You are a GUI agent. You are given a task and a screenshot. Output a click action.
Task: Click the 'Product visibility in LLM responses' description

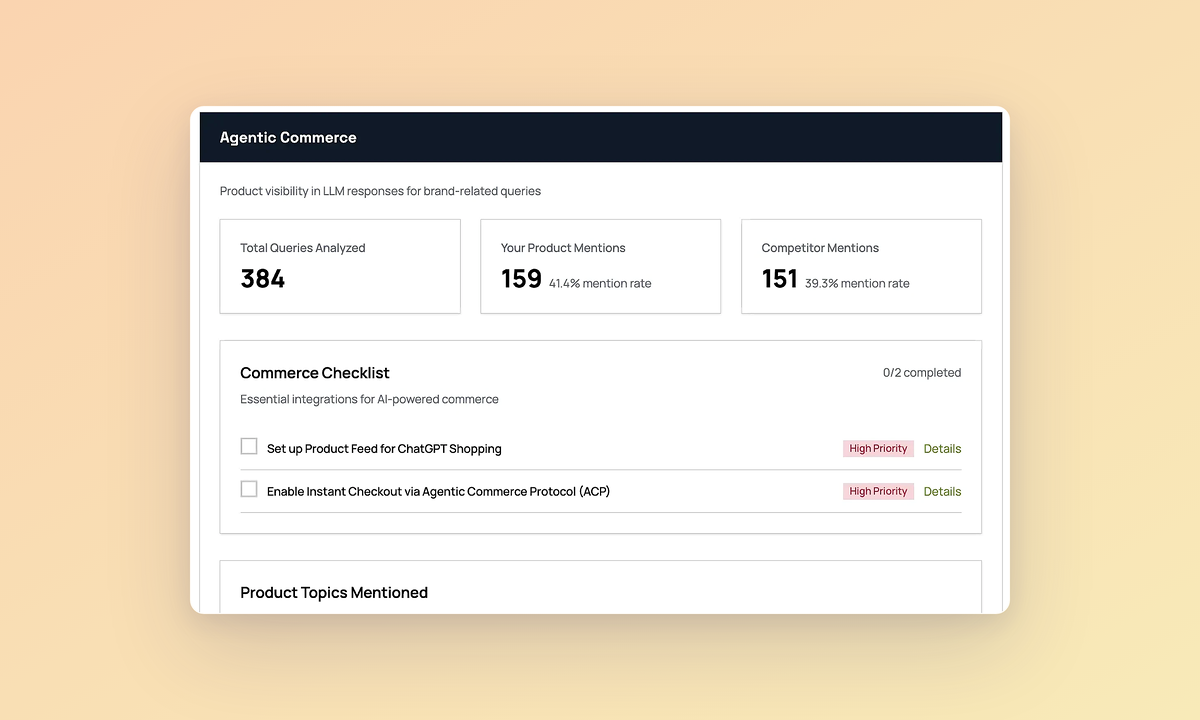(380, 191)
